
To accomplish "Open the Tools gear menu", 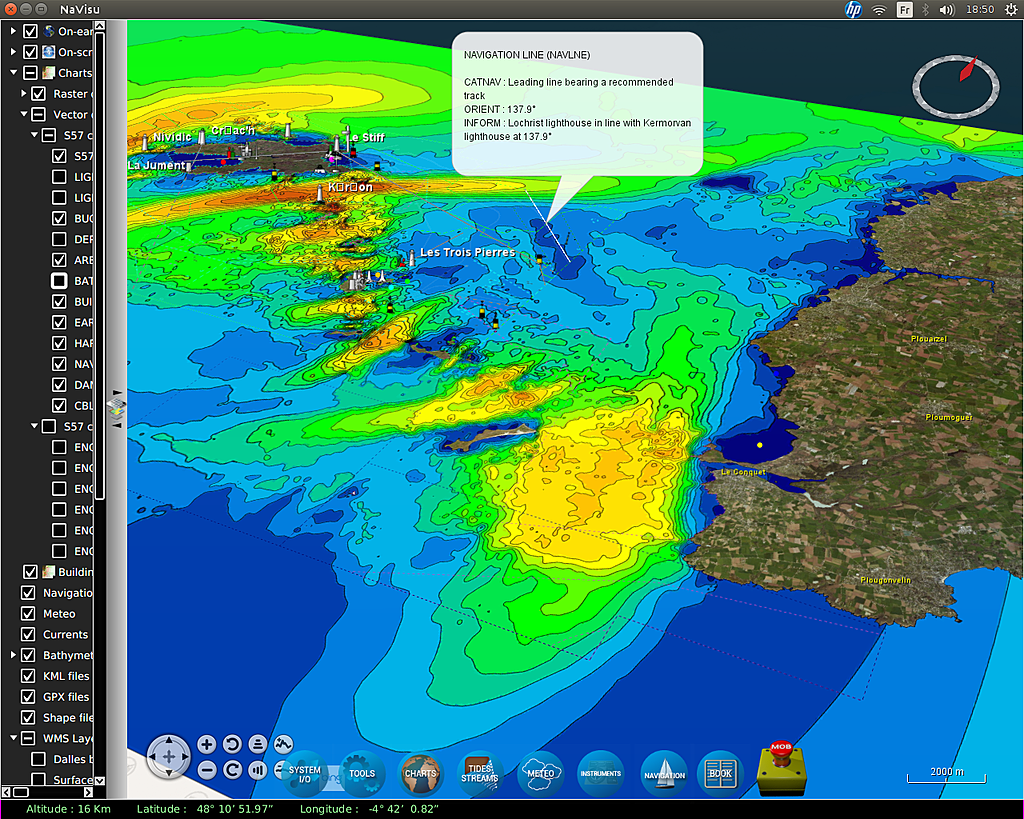I will pos(362,773).
